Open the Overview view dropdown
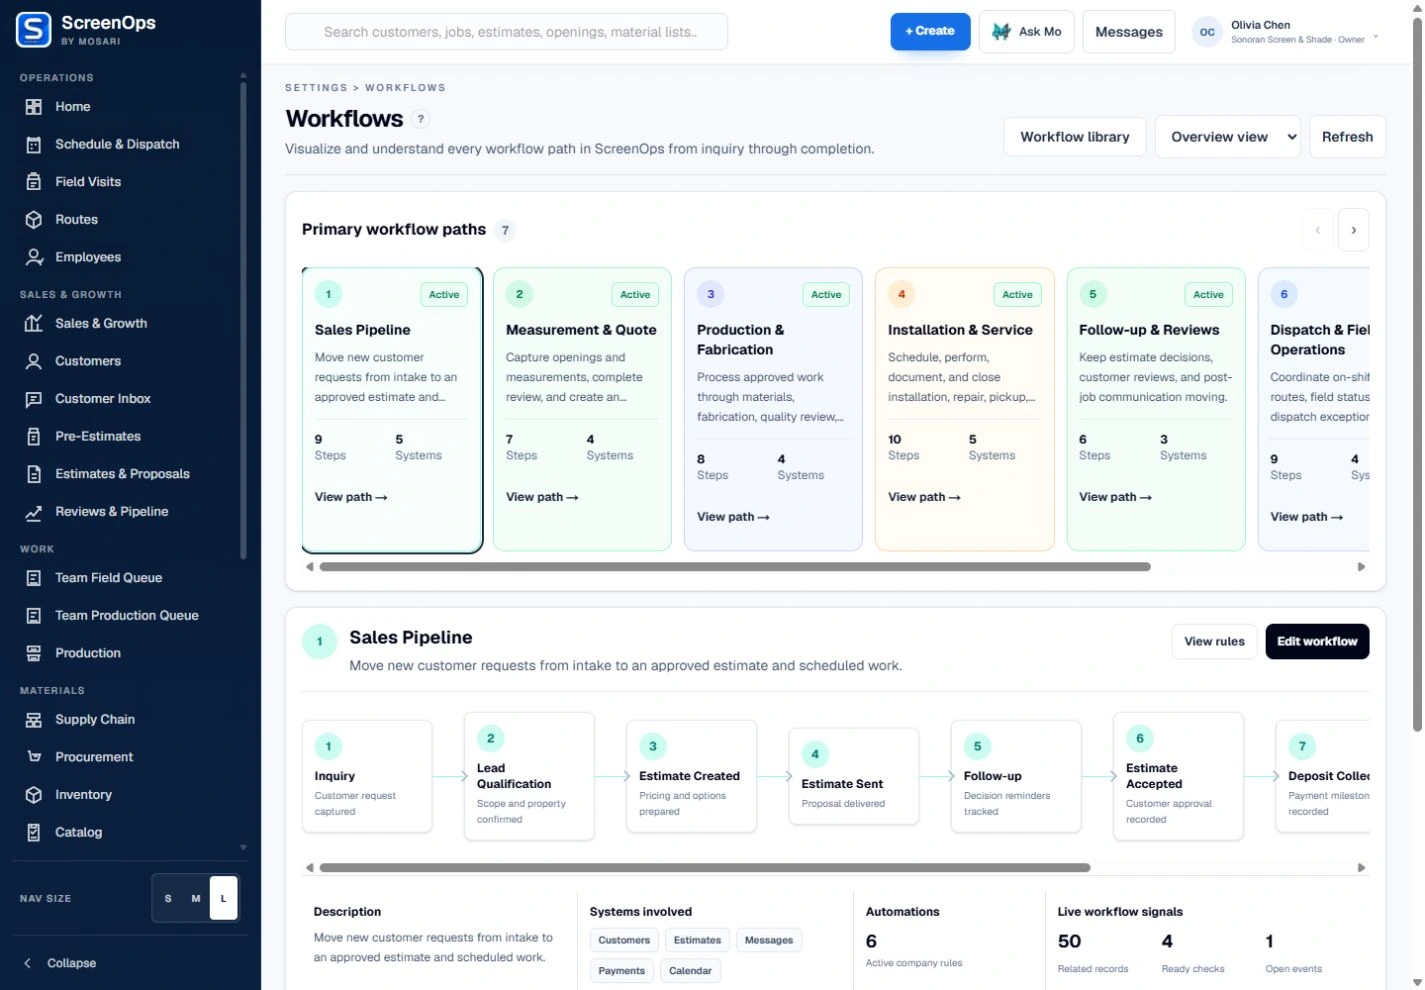This screenshot has height=990, width=1425. (x=1228, y=137)
